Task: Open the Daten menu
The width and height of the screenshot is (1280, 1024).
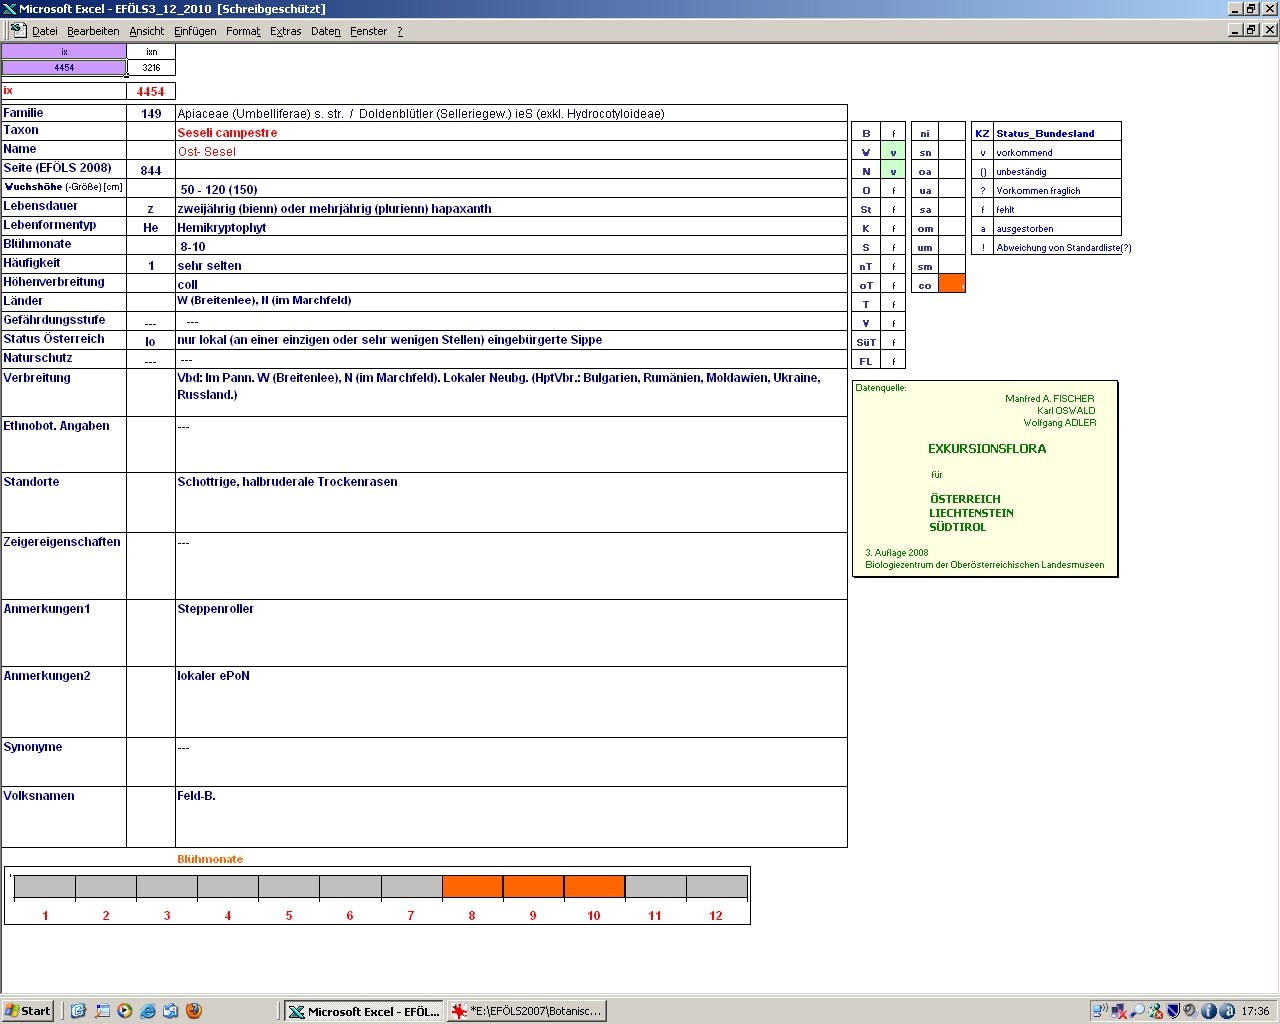Action: (x=325, y=31)
